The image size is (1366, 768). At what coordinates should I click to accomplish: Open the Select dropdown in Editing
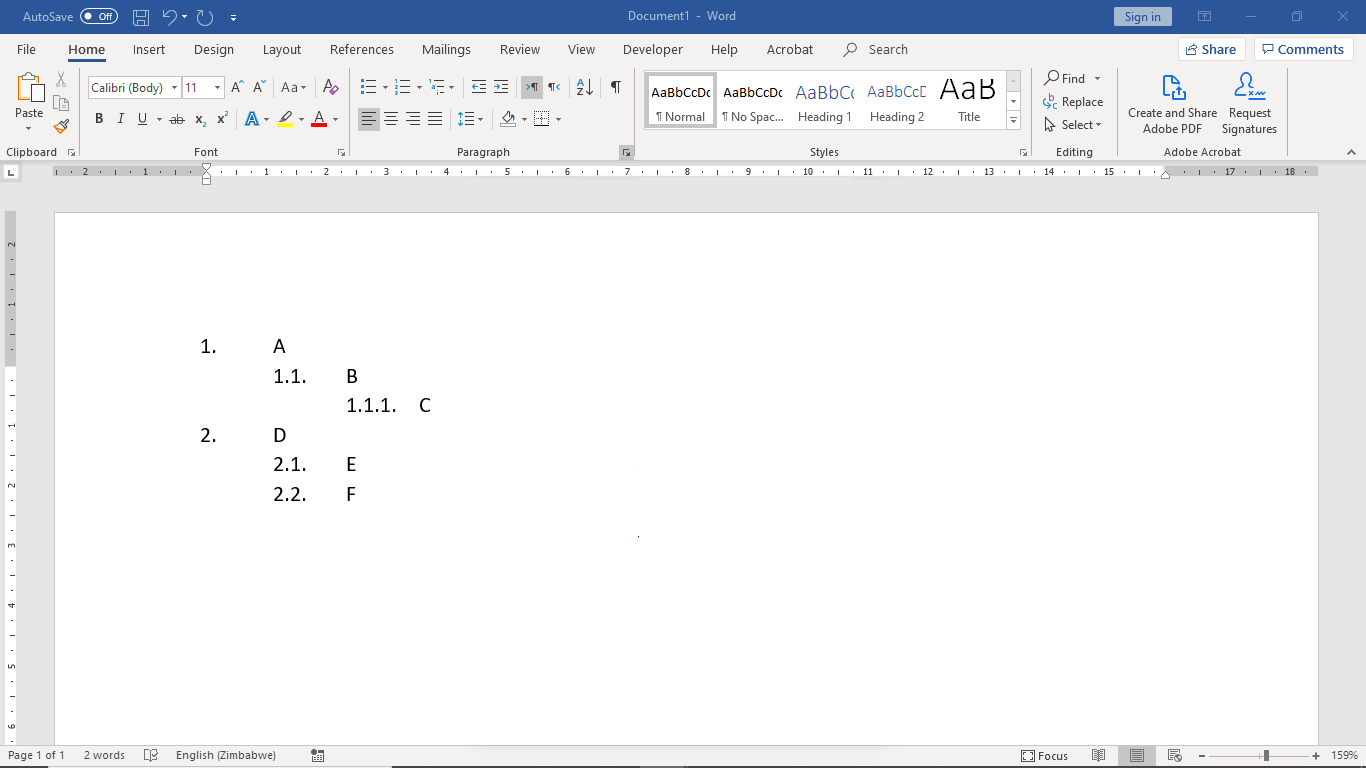tap(1073, 125)
